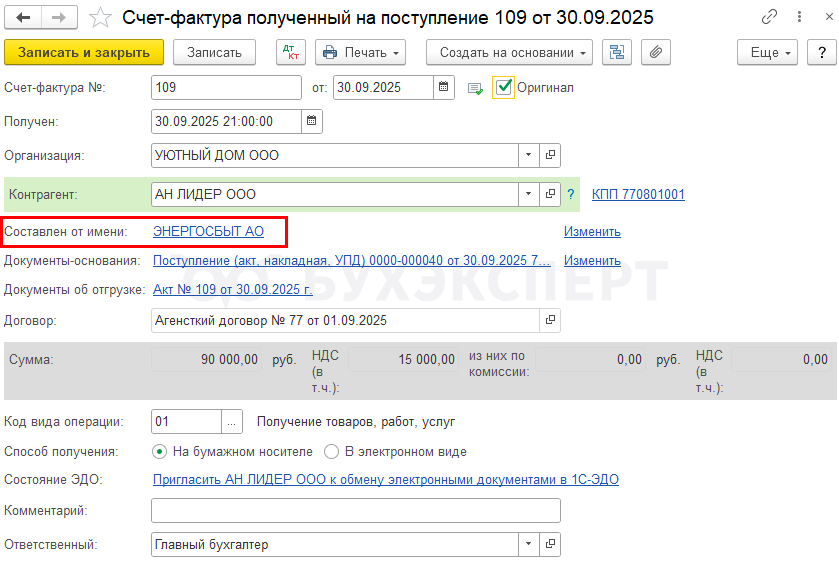This screenshot has width=839, height=564.
Task: Copy link to document using chain icon
Action: (x=769, y=17)
